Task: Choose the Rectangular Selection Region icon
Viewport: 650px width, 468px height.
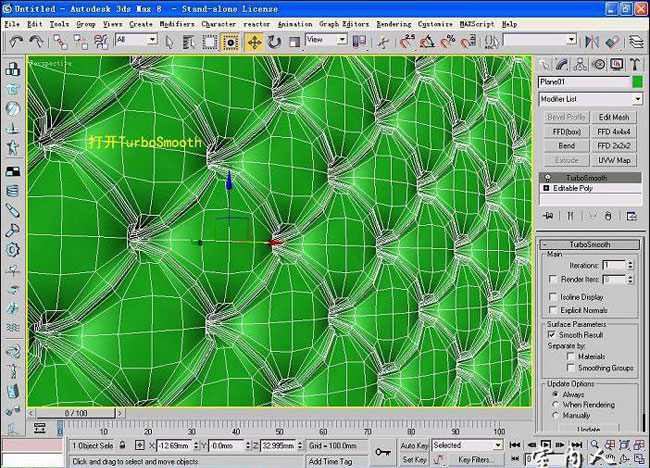Action: tap(209, 42)
